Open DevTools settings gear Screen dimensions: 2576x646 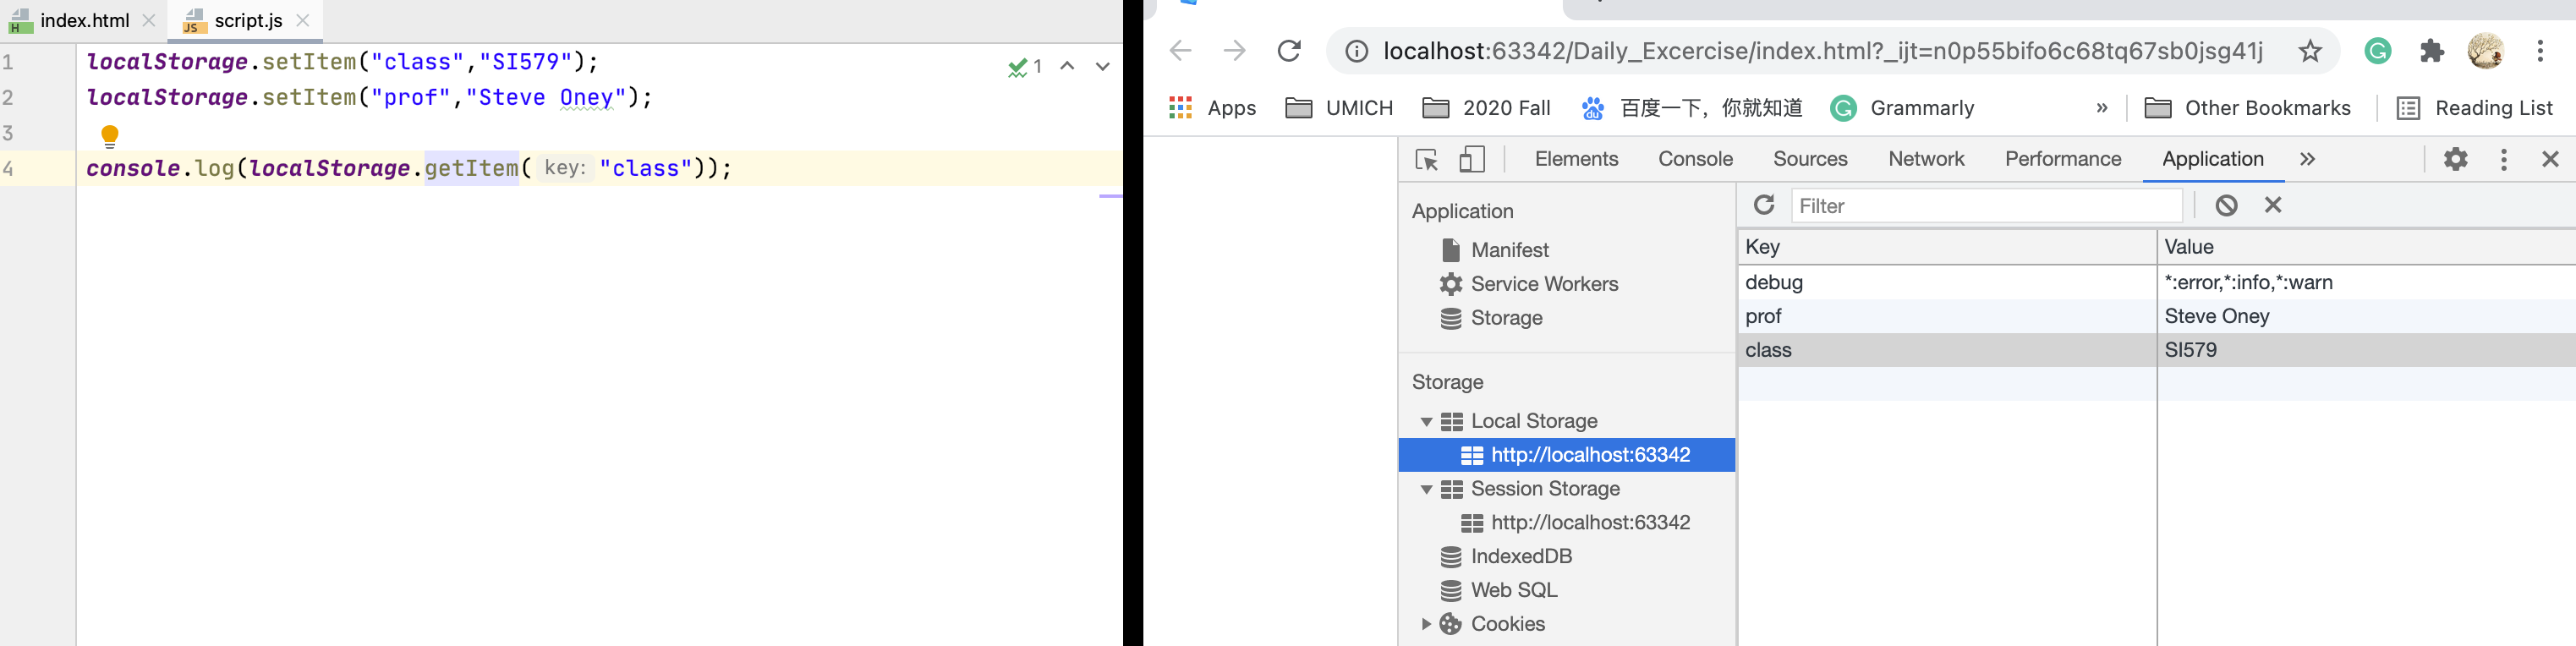(x=2455, y=159)
